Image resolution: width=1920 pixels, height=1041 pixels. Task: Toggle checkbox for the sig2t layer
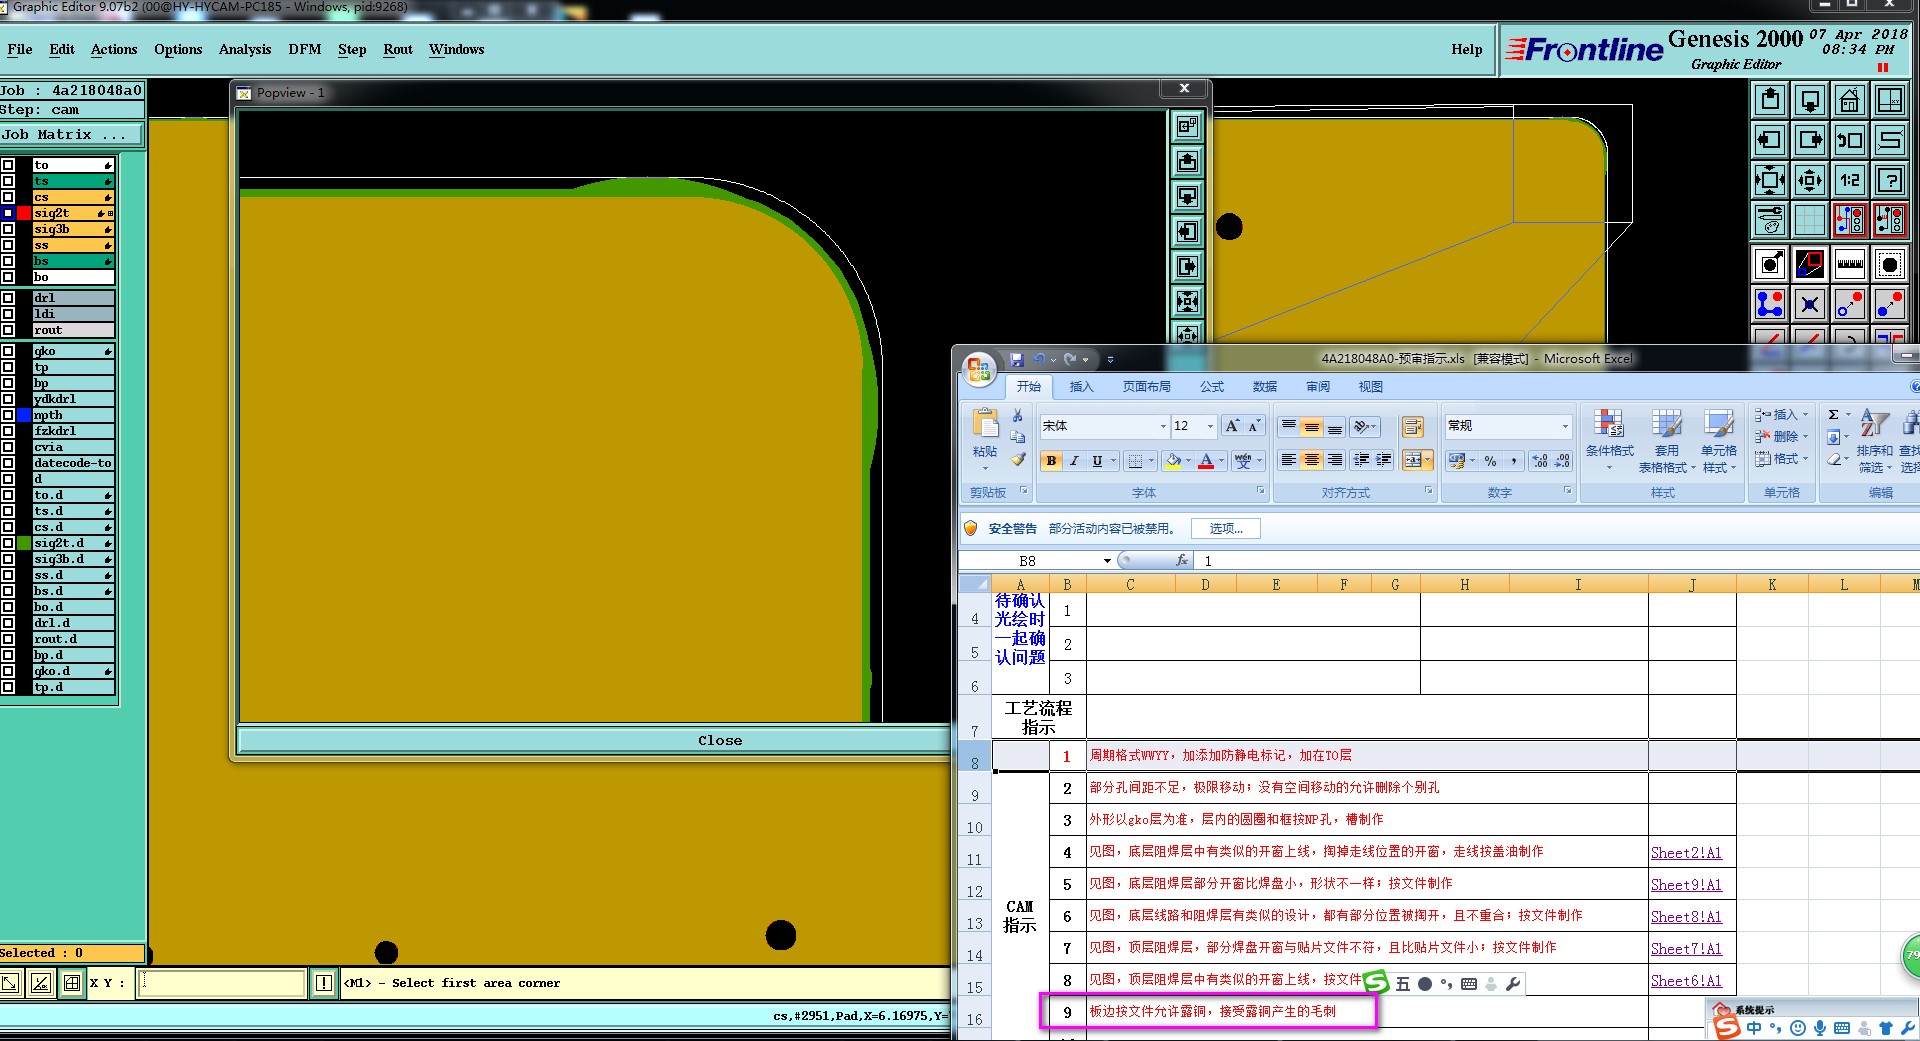point(8,213)
